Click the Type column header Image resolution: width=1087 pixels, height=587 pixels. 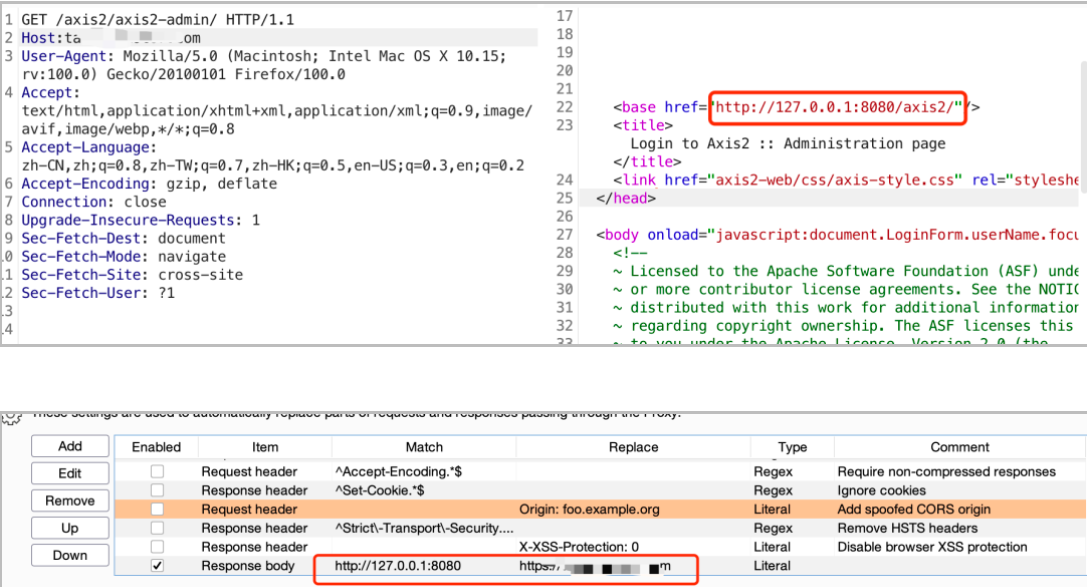coord(792,447)
